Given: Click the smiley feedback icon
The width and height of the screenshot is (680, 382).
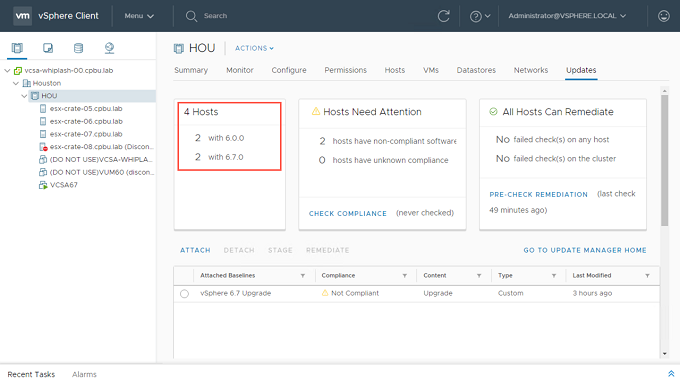Looking at the screenshot, I should 664,16.
